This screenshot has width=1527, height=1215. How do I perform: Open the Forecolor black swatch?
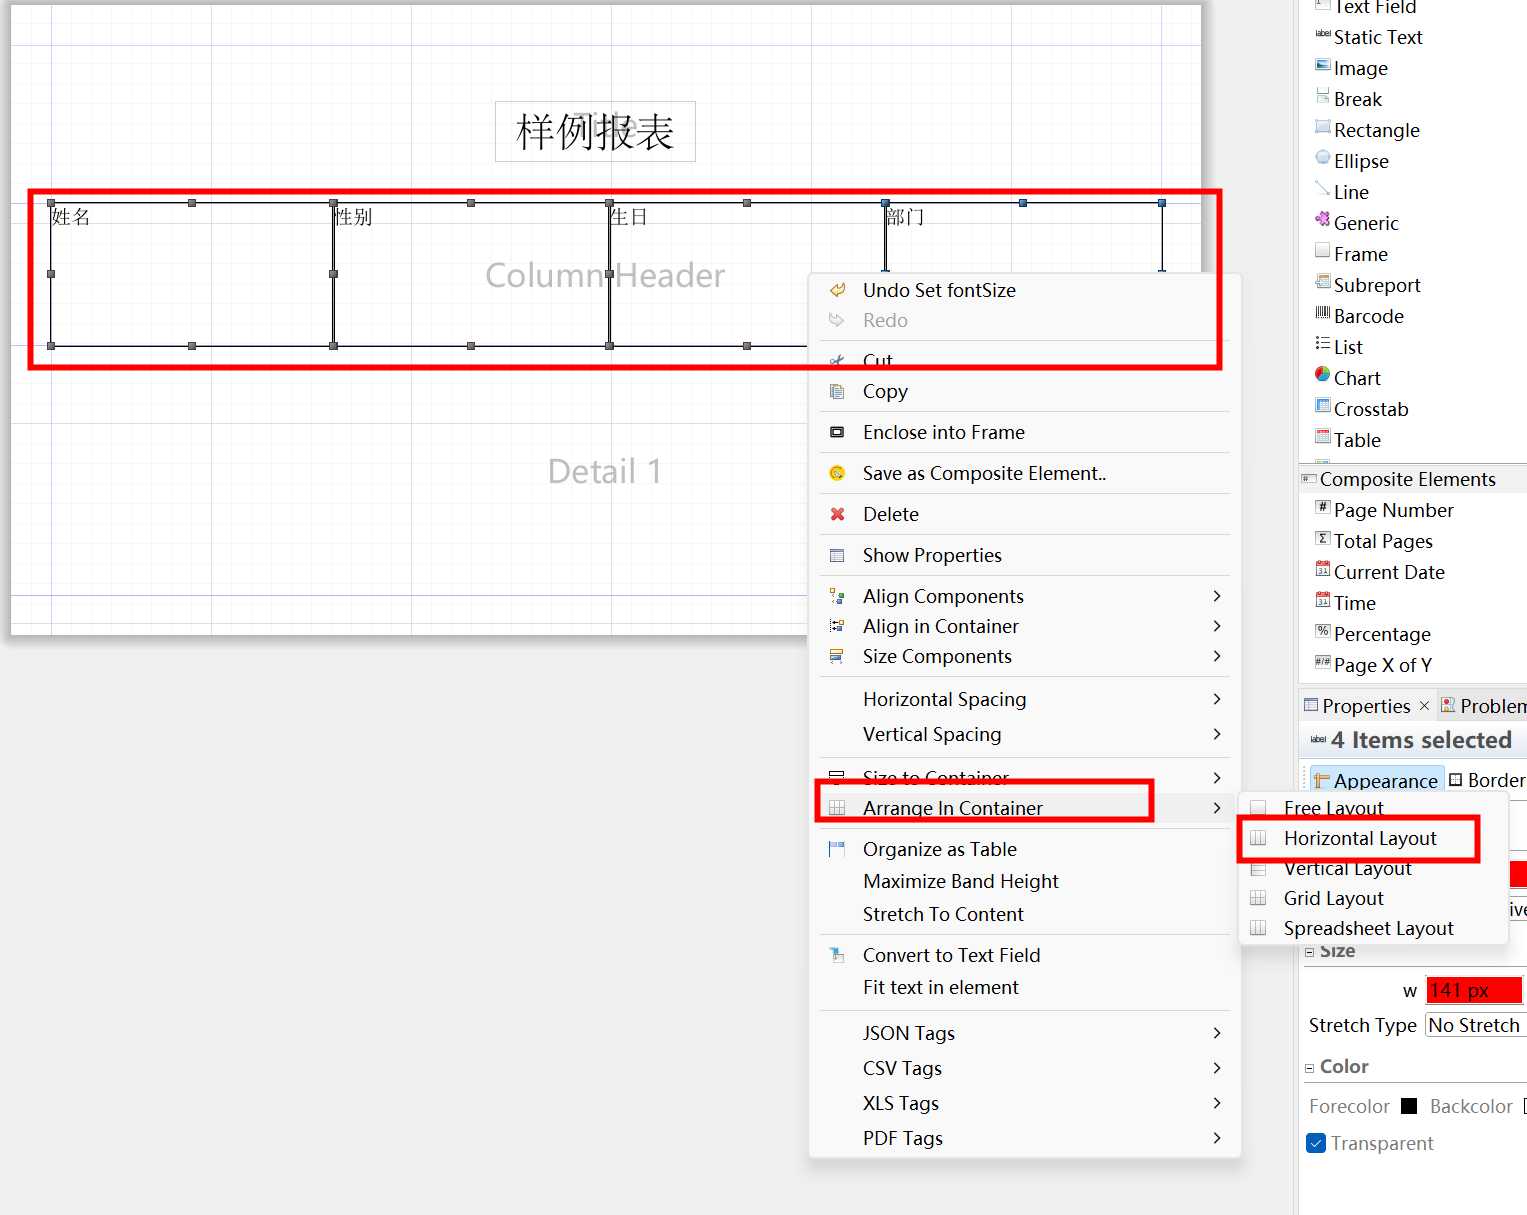click(1408, 1106)
